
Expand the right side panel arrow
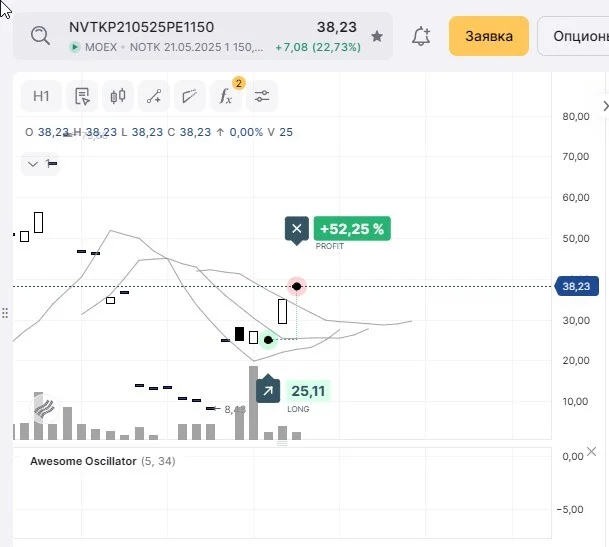click(x=605, y=106)
